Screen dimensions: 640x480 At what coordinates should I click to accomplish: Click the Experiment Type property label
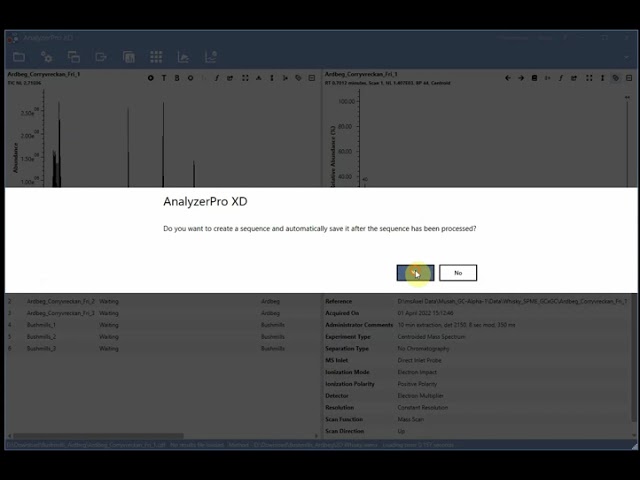[348, 337]
